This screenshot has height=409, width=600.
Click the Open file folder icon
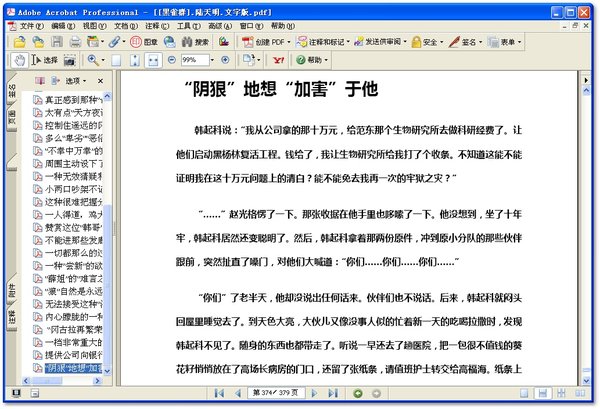click(19, 42)
